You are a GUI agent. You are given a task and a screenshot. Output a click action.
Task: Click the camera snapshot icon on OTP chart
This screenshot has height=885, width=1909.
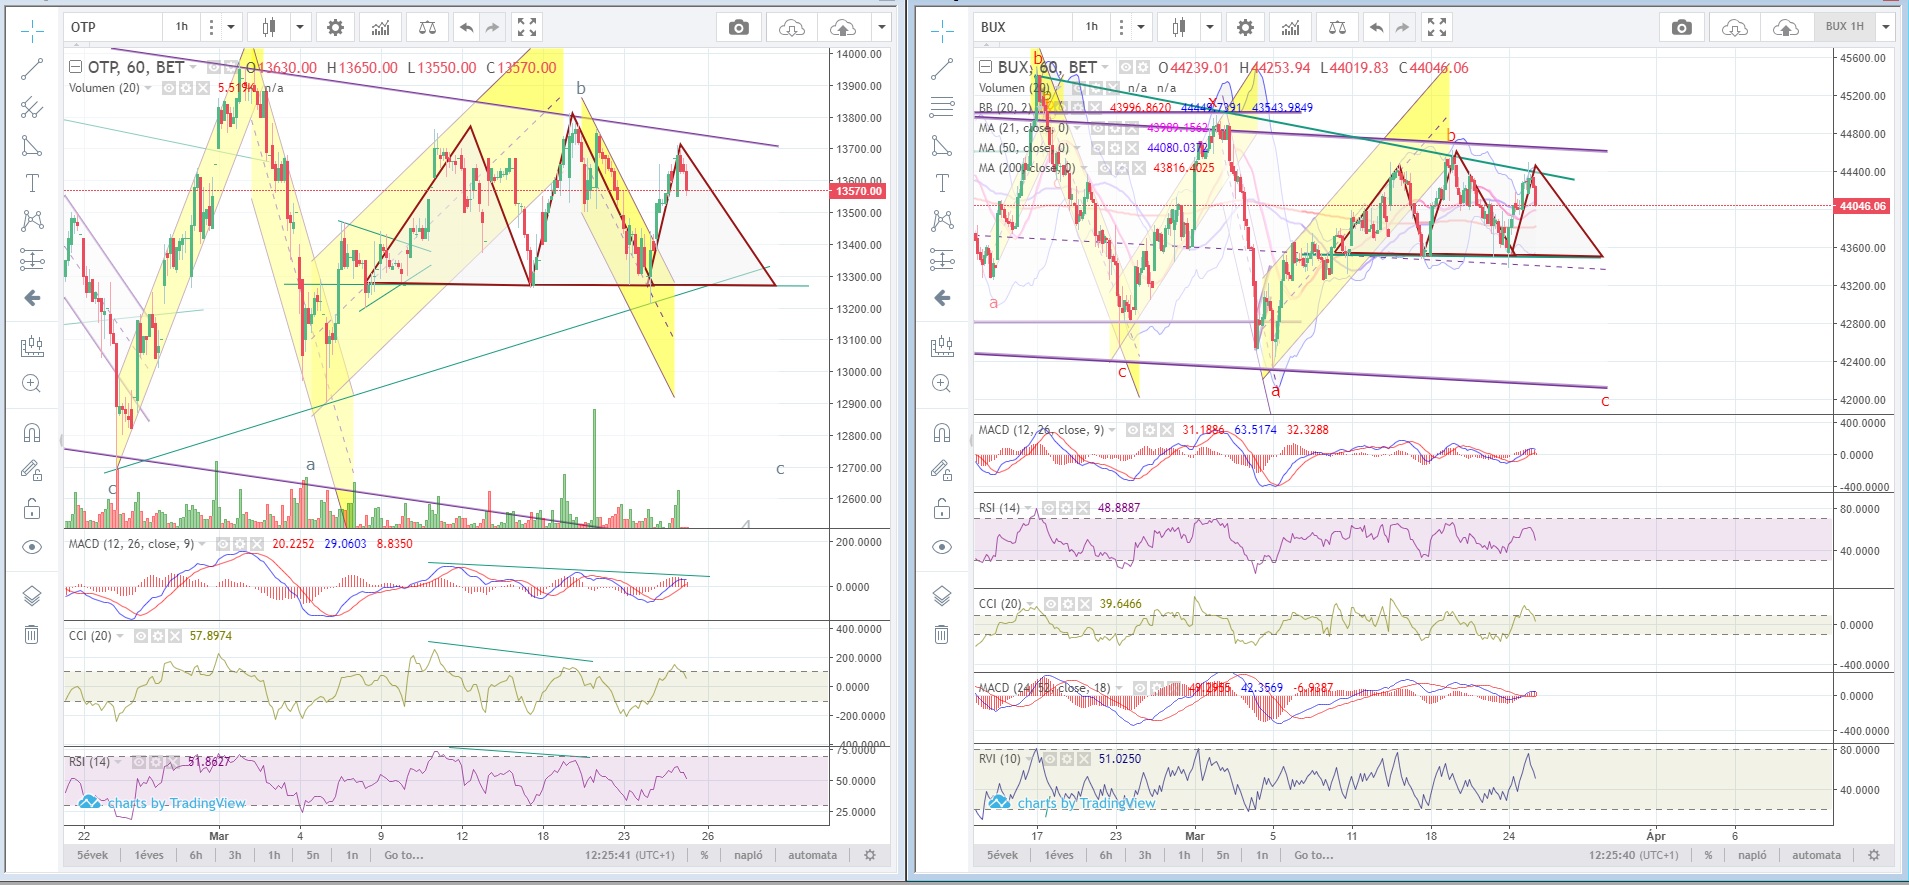tap(738, 27)
